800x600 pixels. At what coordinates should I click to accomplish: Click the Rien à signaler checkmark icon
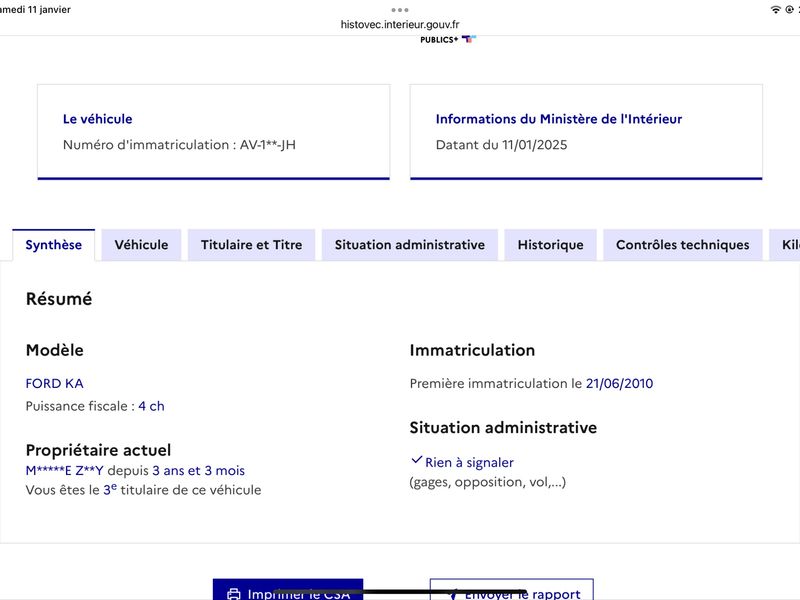416,460
